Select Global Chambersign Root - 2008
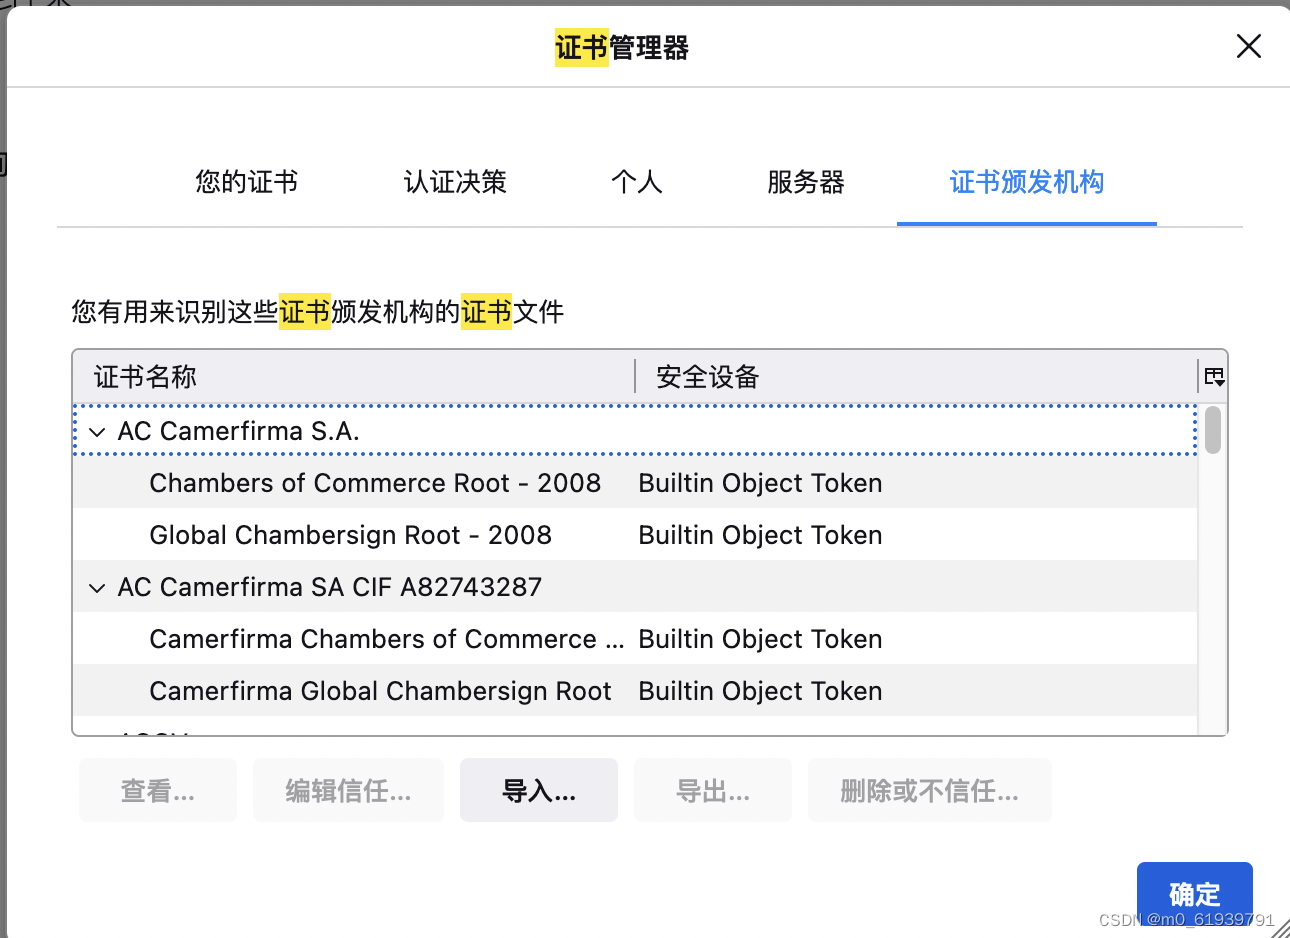Screen dimensions: 1290x938 [x=350, y=535]
